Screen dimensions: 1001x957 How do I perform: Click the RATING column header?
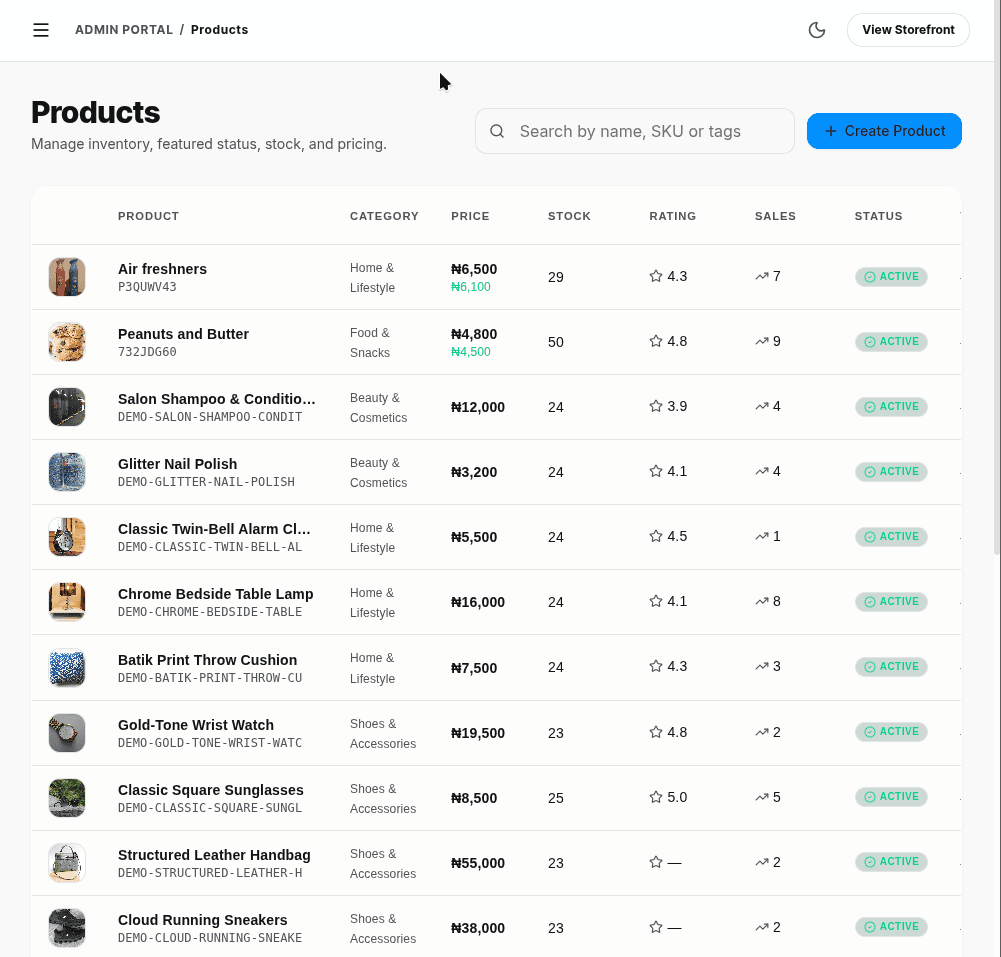click(673, 216)
